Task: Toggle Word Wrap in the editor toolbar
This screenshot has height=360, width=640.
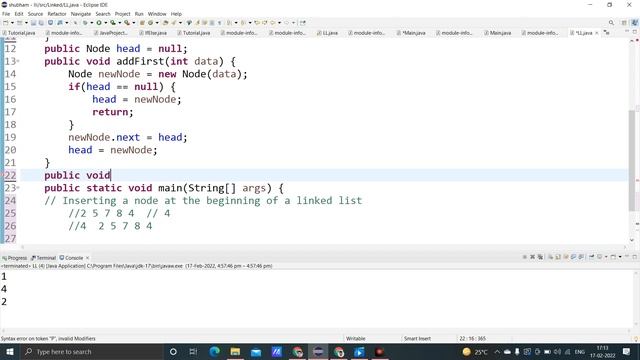Action: tap(205, 23)
